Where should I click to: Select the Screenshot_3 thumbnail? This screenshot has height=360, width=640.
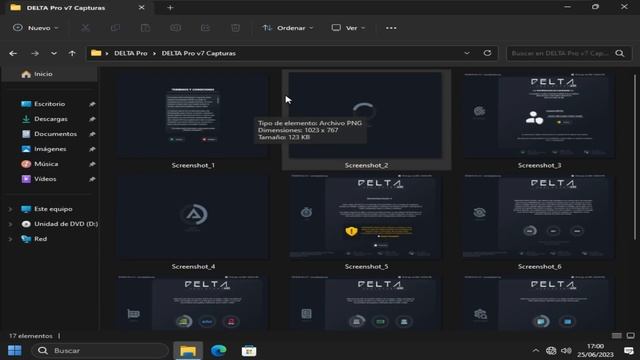pos(539,116)
